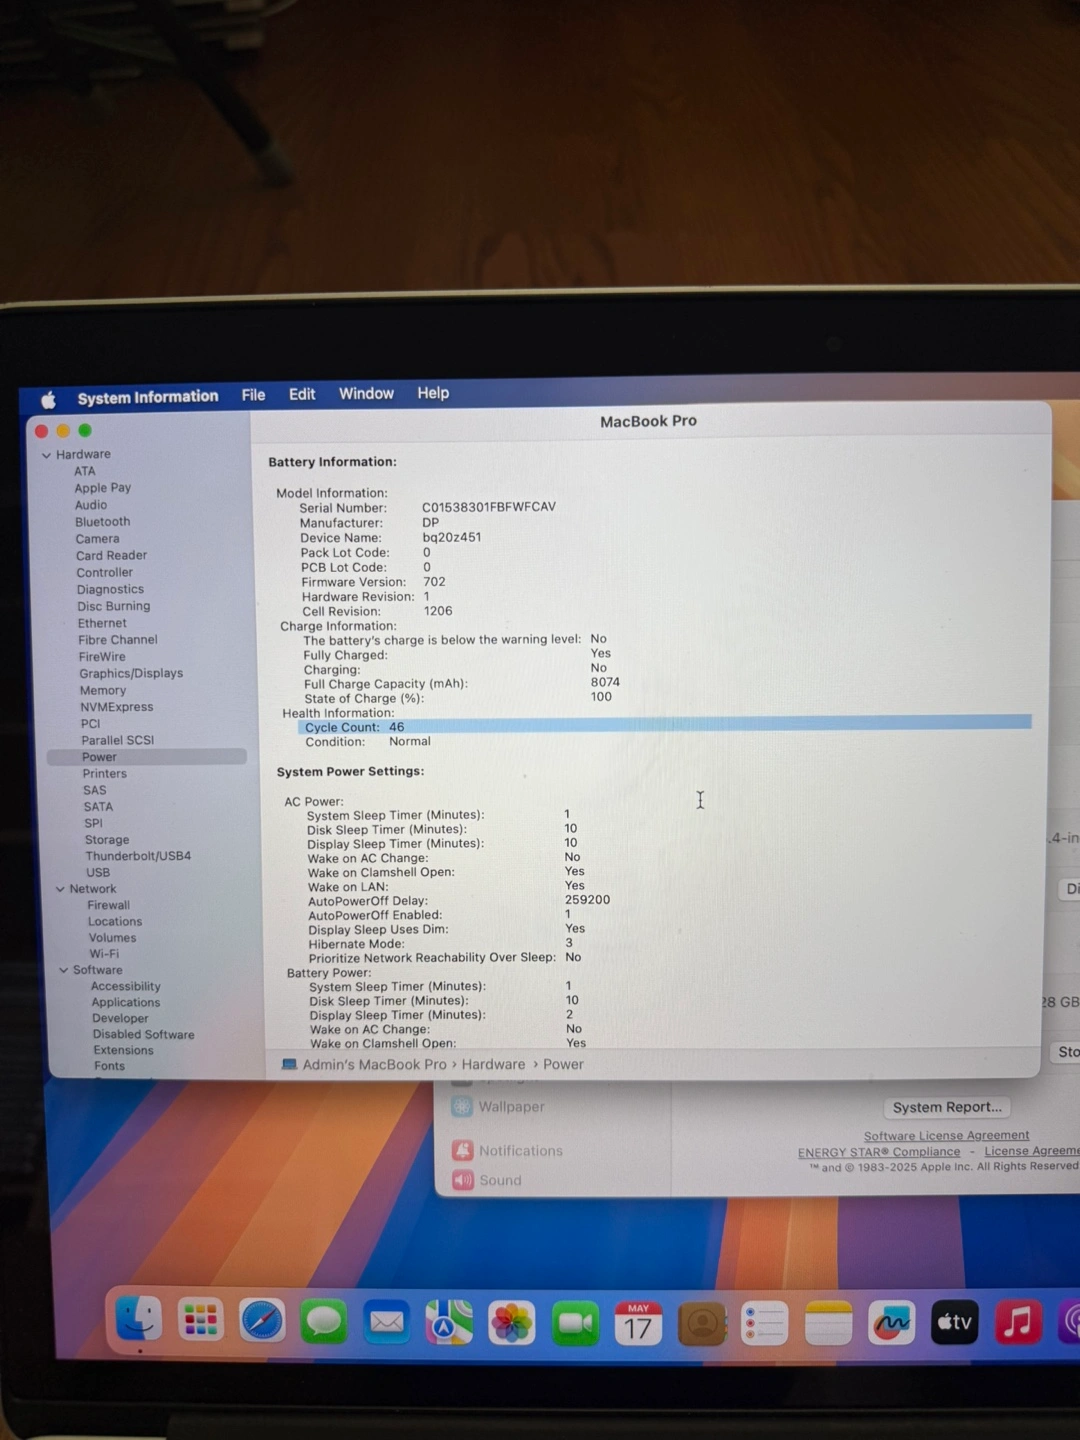1080x1440 pixels.
Task: Open Photos app in Dock
Action: point(511,1324)
